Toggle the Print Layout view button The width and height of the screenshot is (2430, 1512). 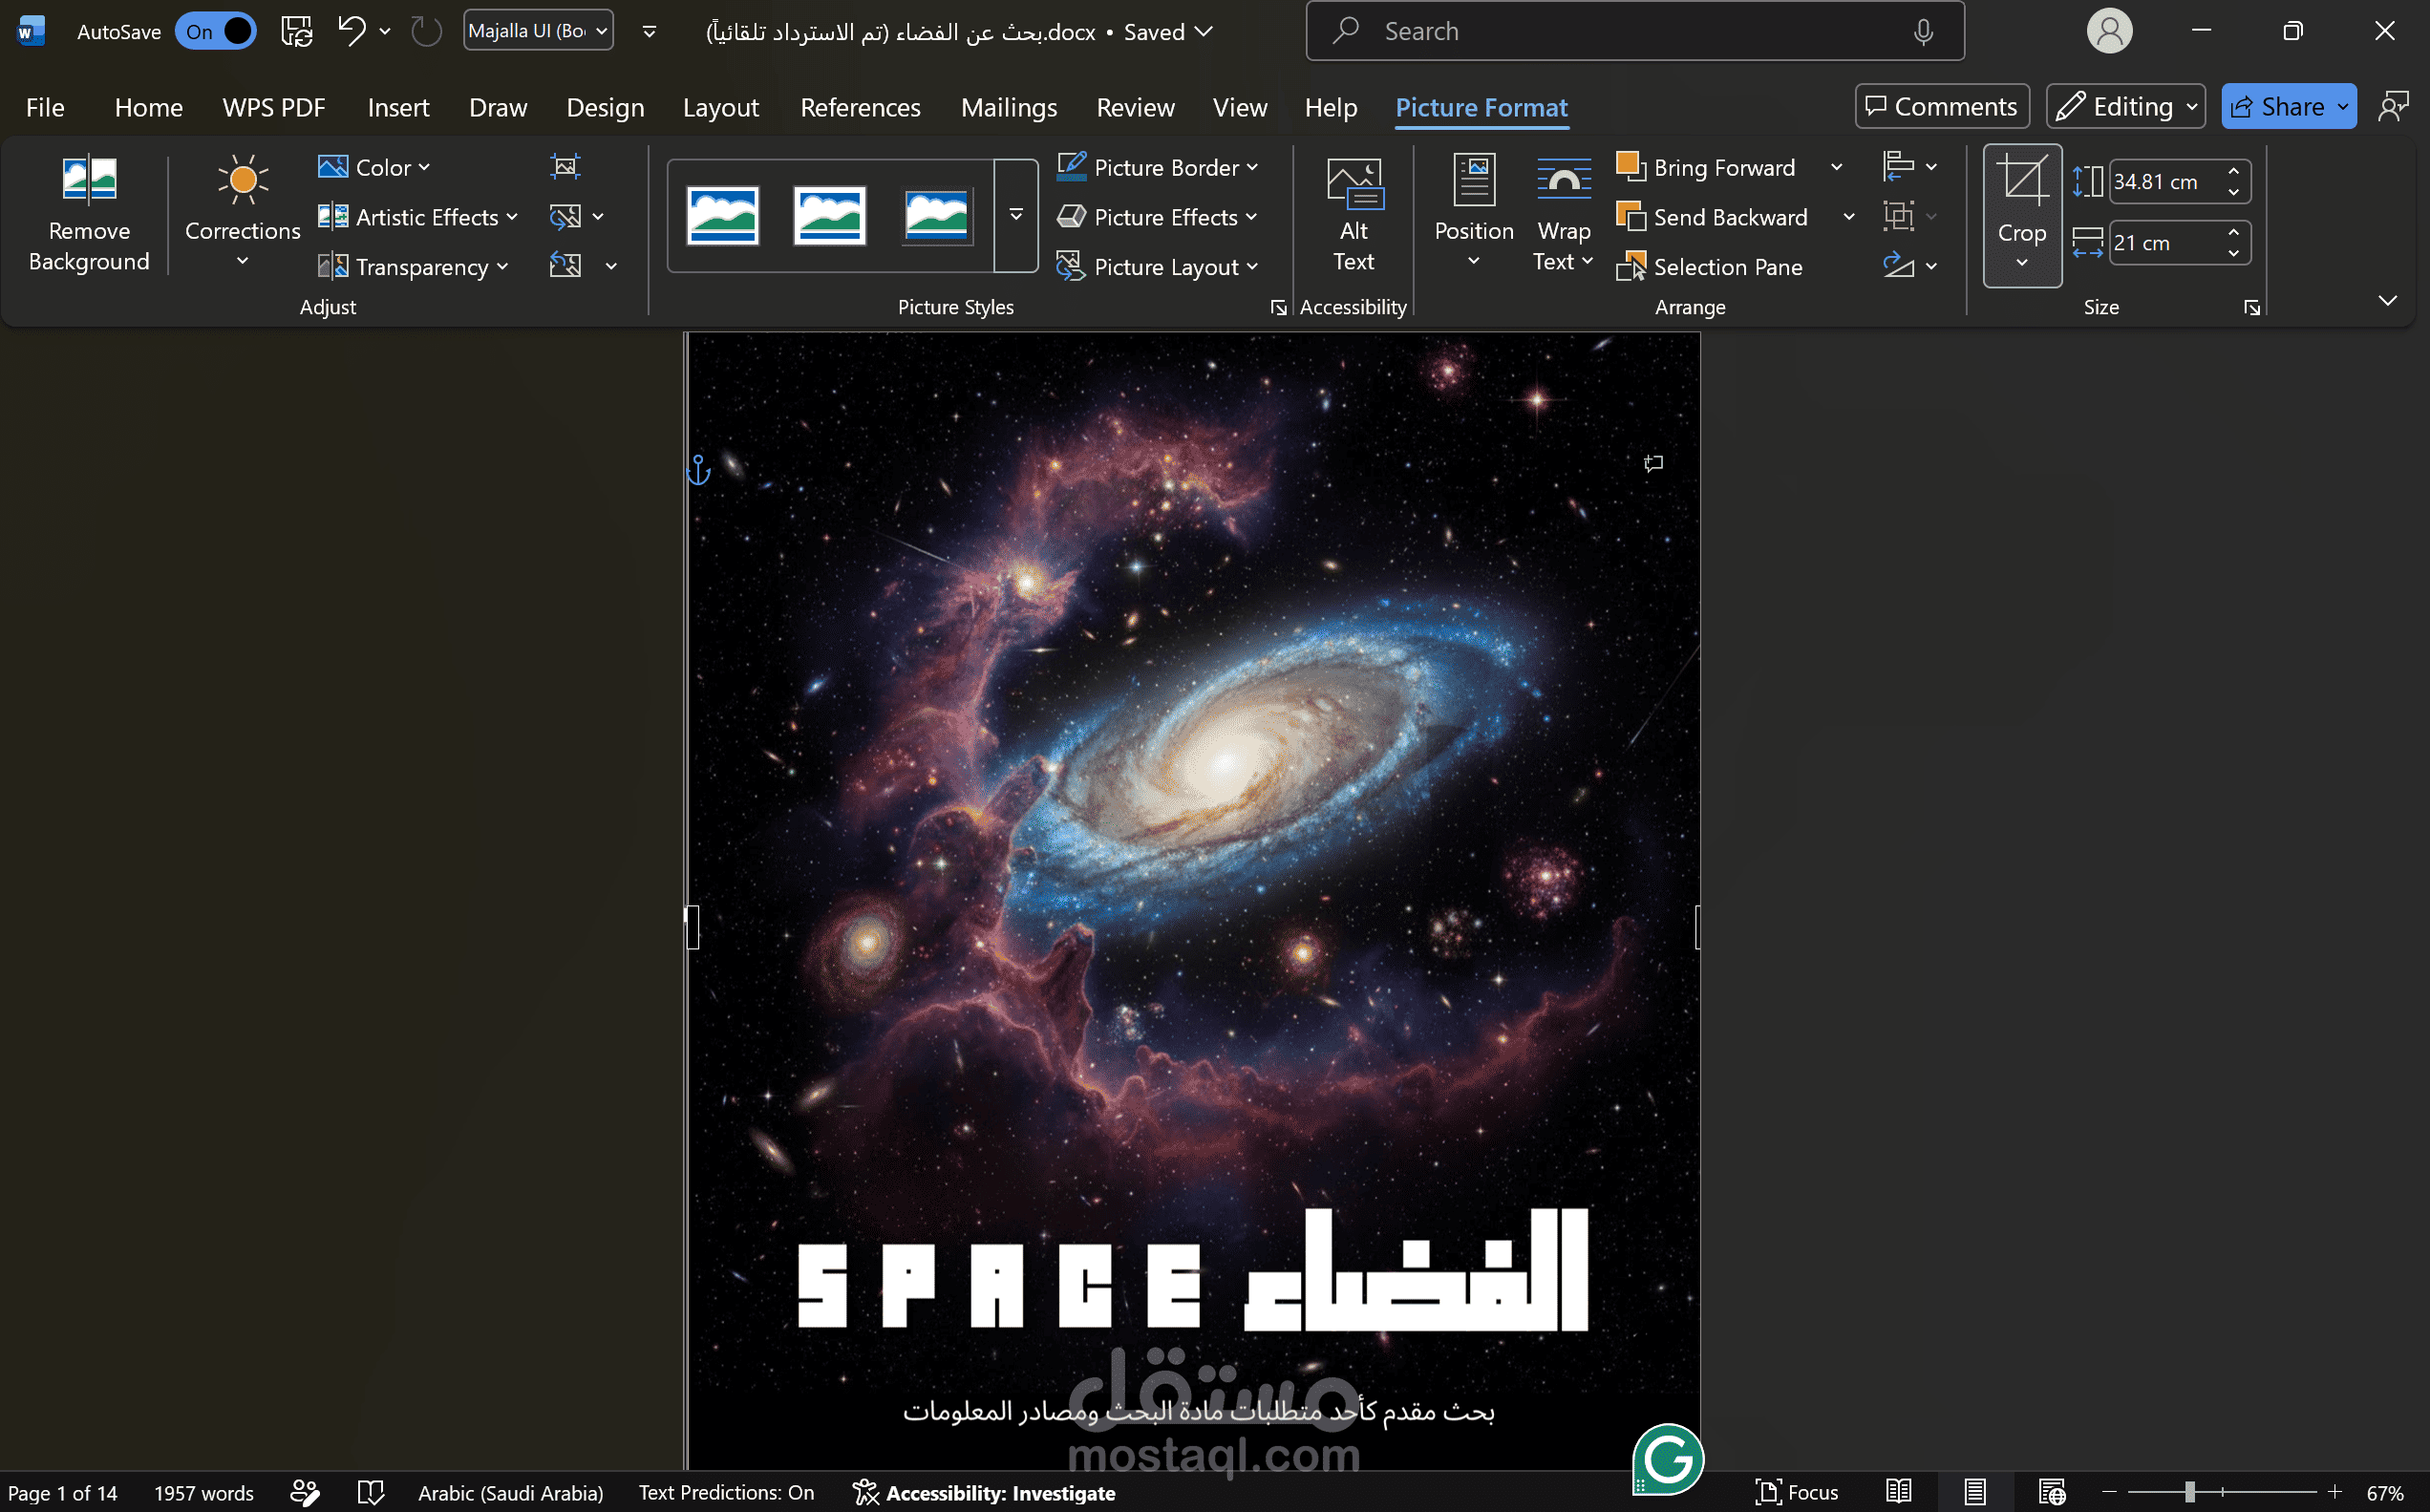1975,1492
